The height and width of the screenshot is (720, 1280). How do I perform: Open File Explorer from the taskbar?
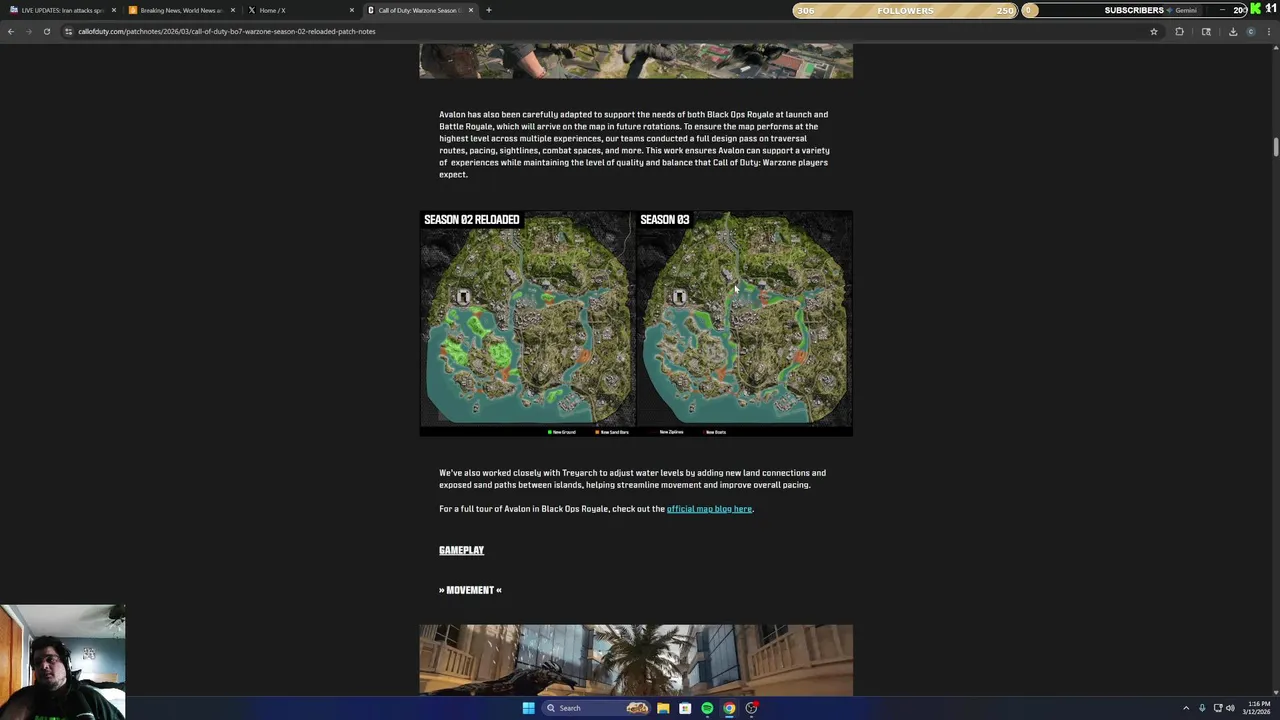(663, 708)
